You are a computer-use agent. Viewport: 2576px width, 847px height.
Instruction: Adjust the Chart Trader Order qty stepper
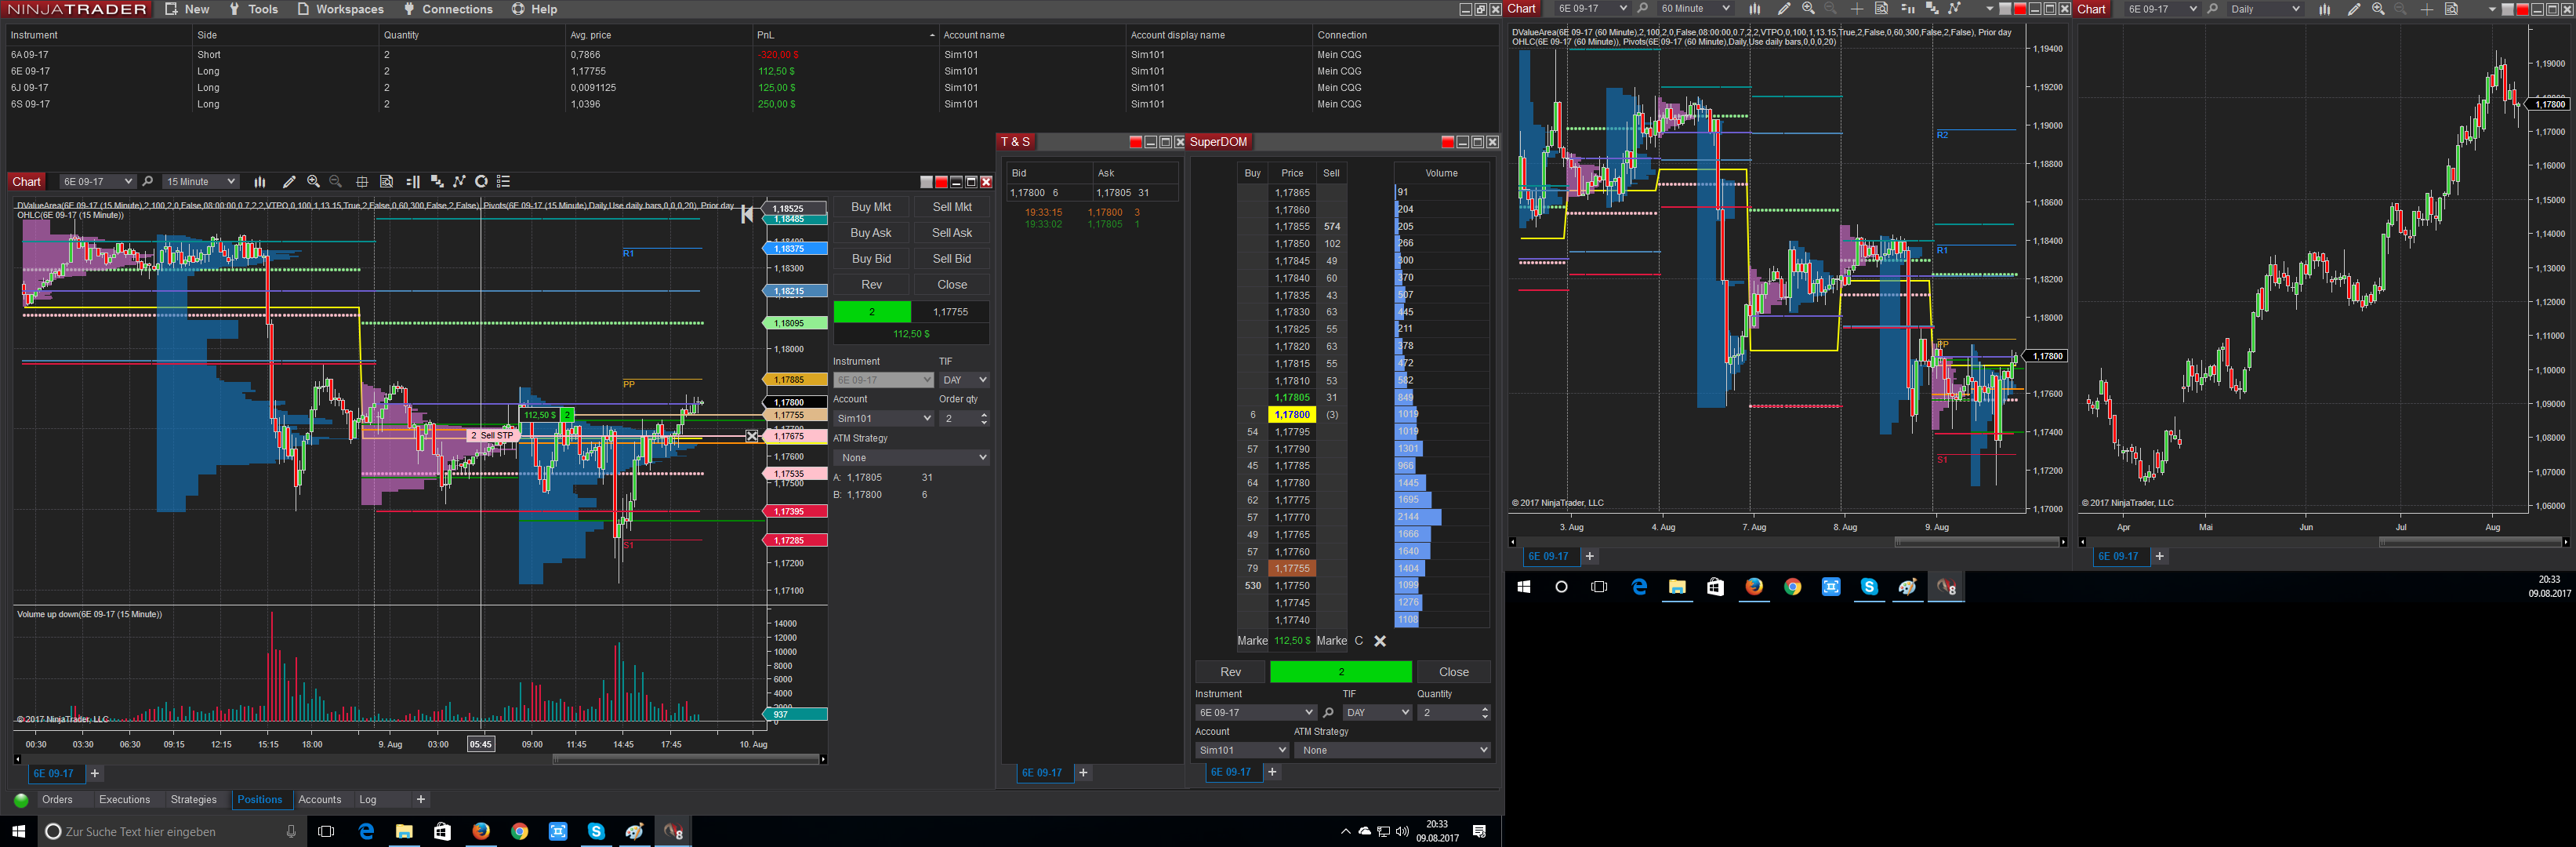pyautogui.click(x=984, y=419)
